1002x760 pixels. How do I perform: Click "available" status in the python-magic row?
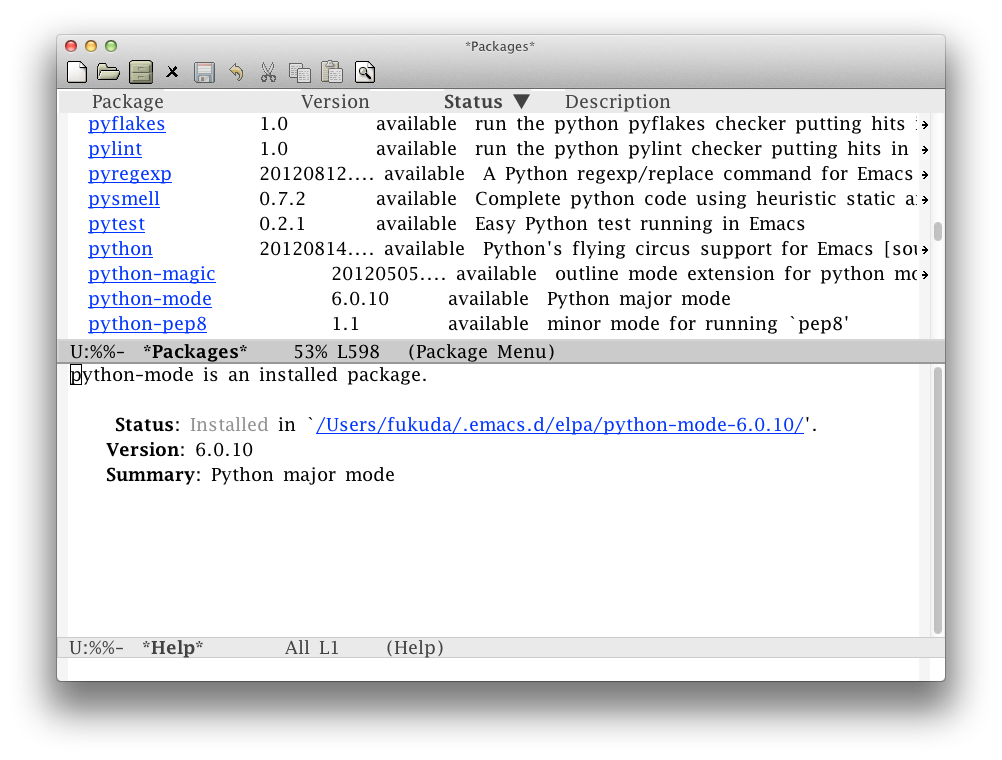click(x=496, y=274)
